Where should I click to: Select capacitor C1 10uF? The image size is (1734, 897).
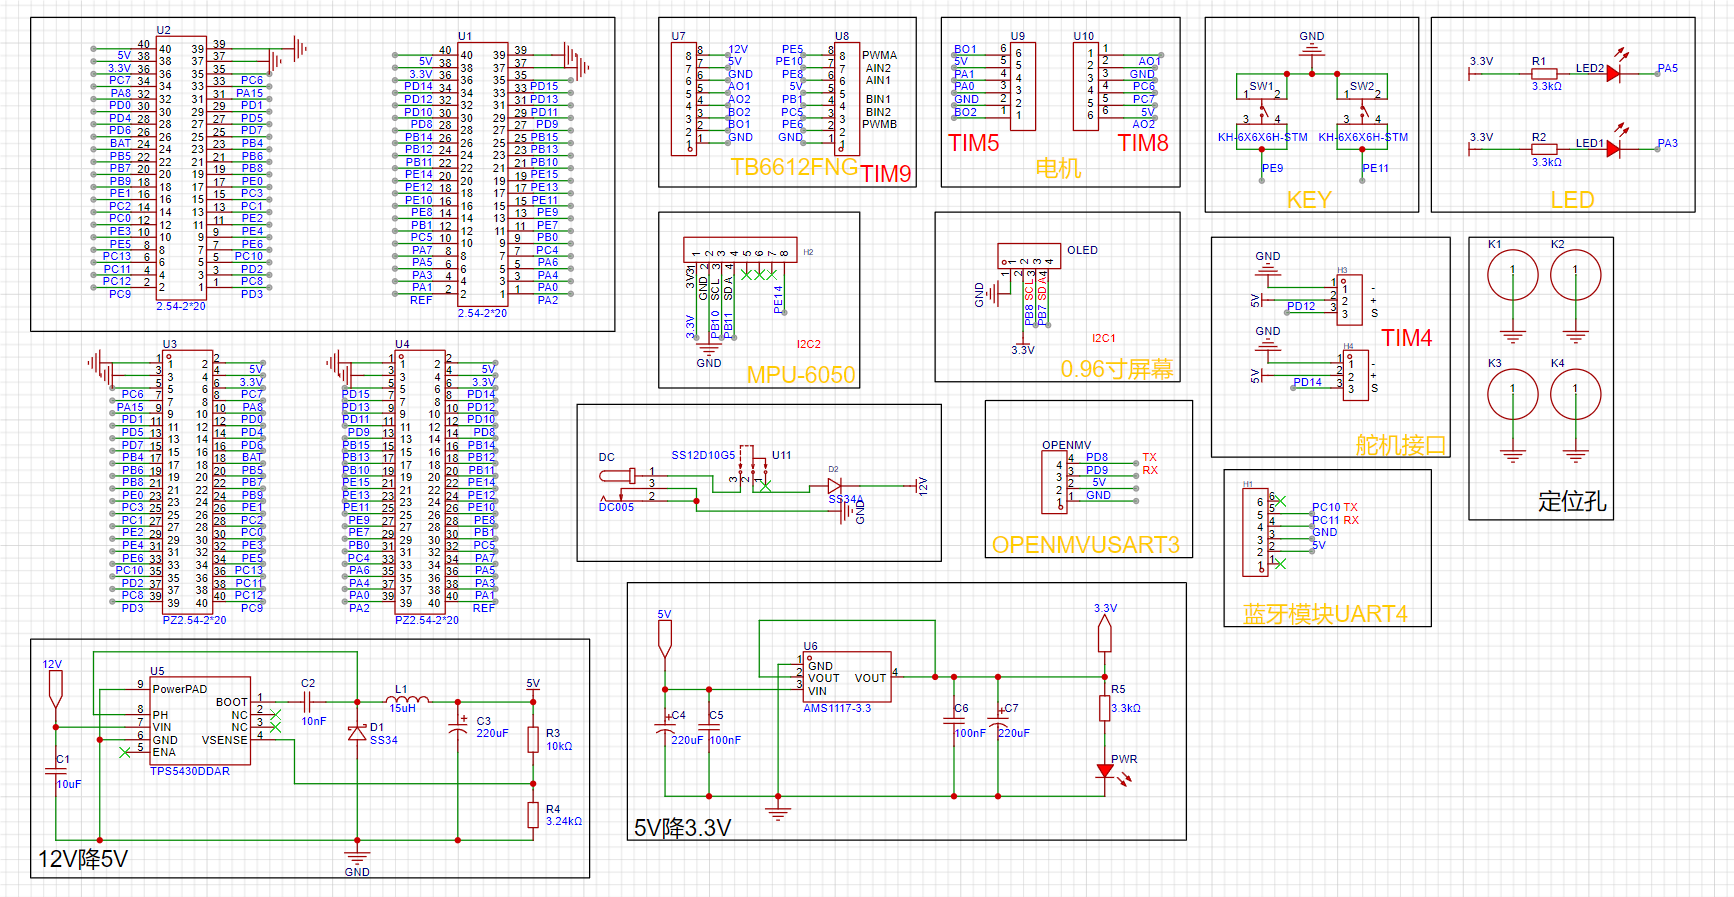coord(56,770)
